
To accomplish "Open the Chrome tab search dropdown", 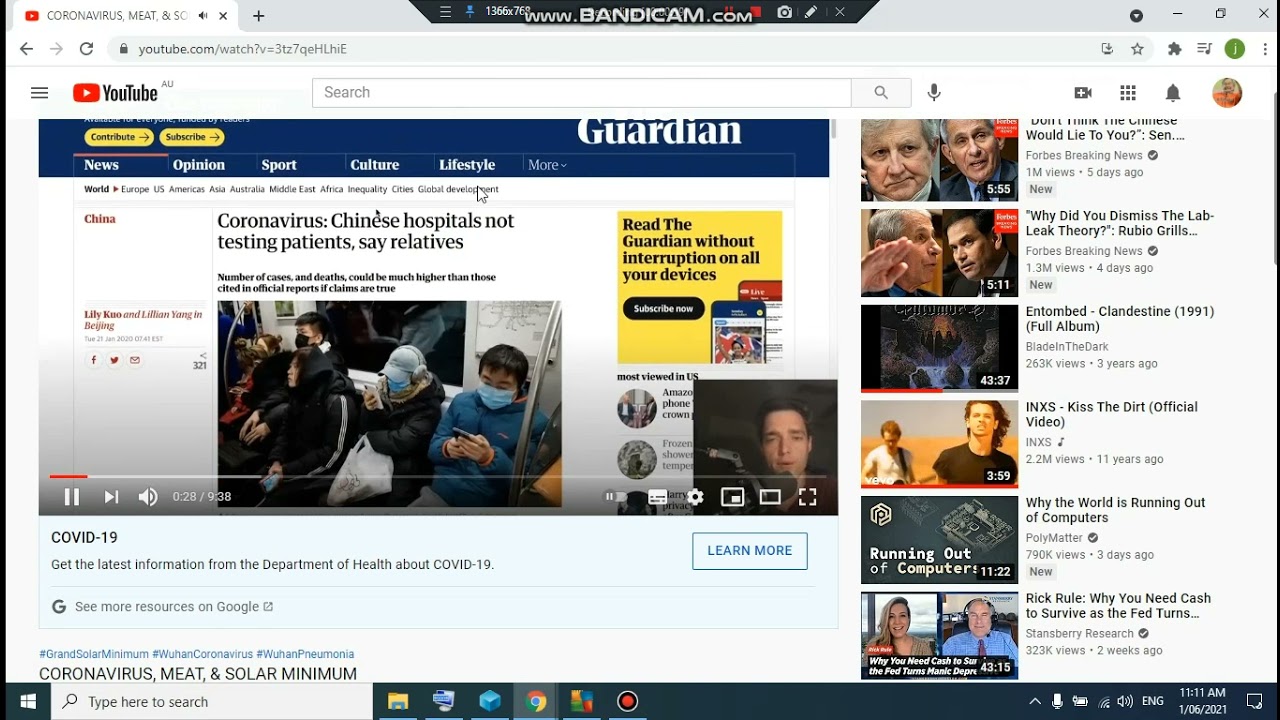I will coord(1136,16).
